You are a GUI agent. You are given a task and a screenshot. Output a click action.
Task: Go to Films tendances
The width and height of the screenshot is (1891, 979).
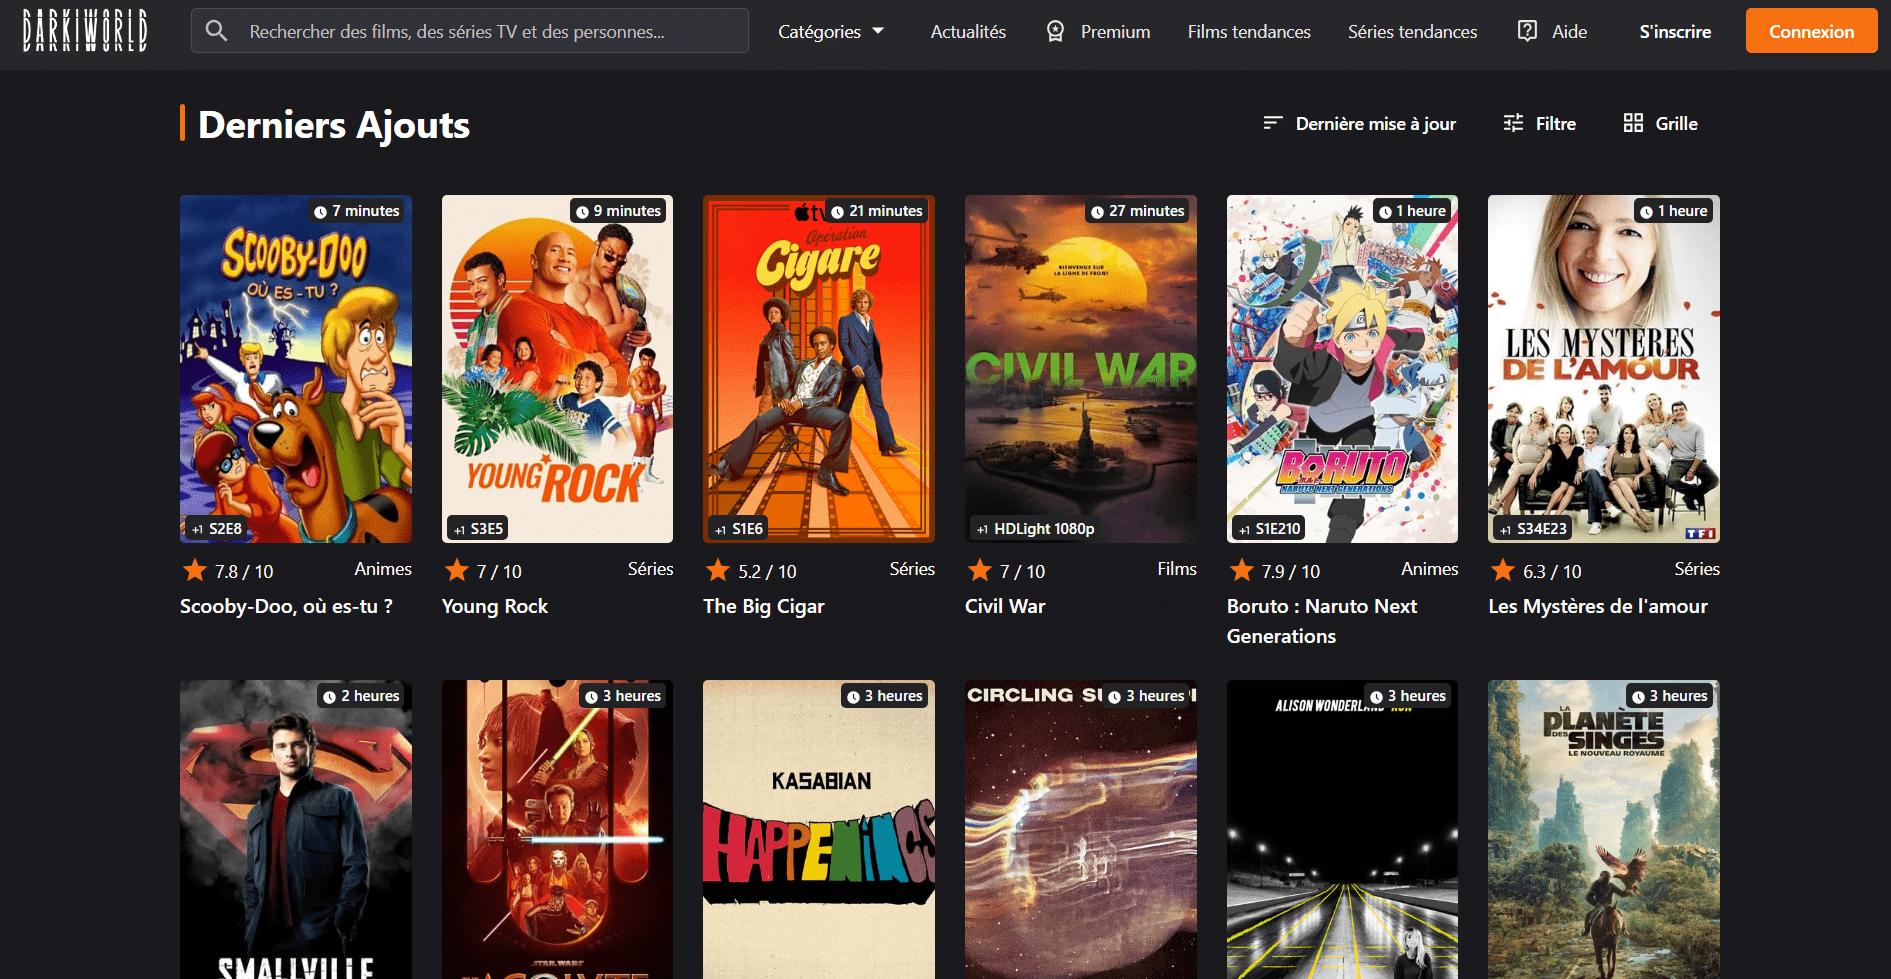(x=1248, y=32)
